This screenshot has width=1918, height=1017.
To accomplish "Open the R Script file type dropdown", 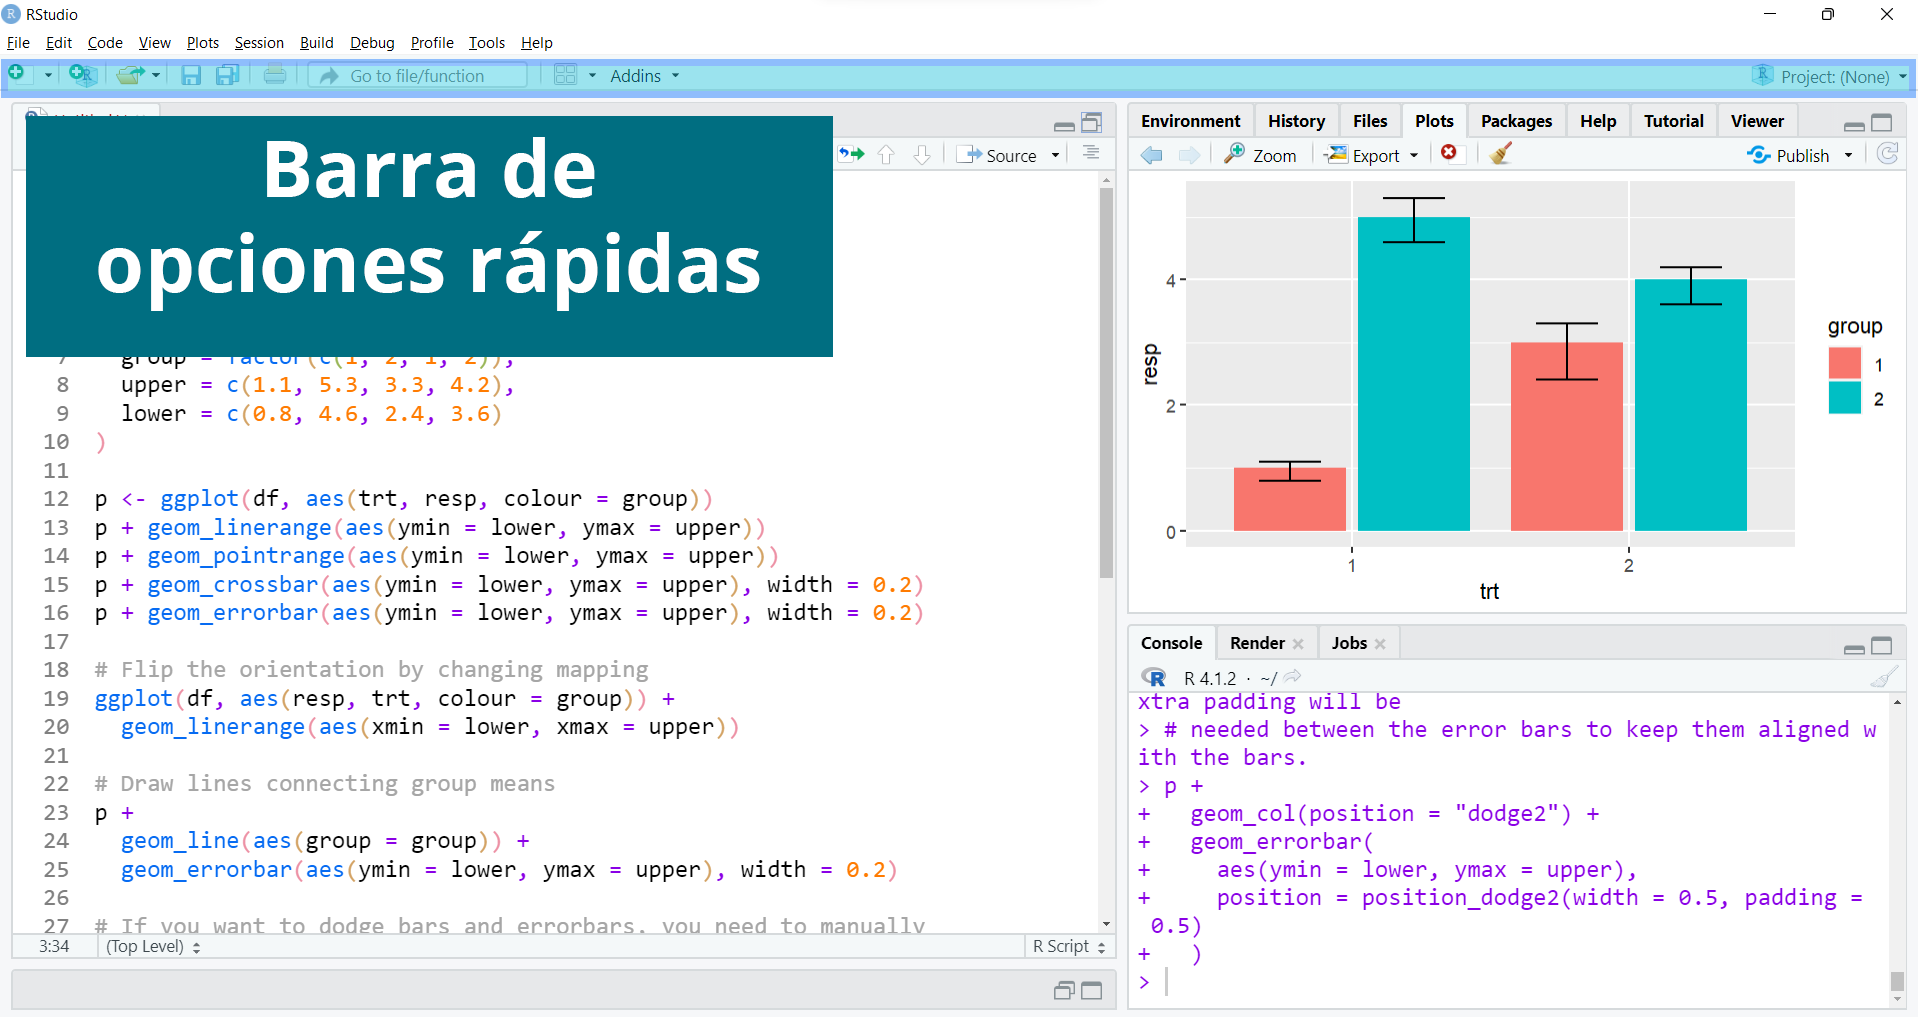I will click(1069, 946).
